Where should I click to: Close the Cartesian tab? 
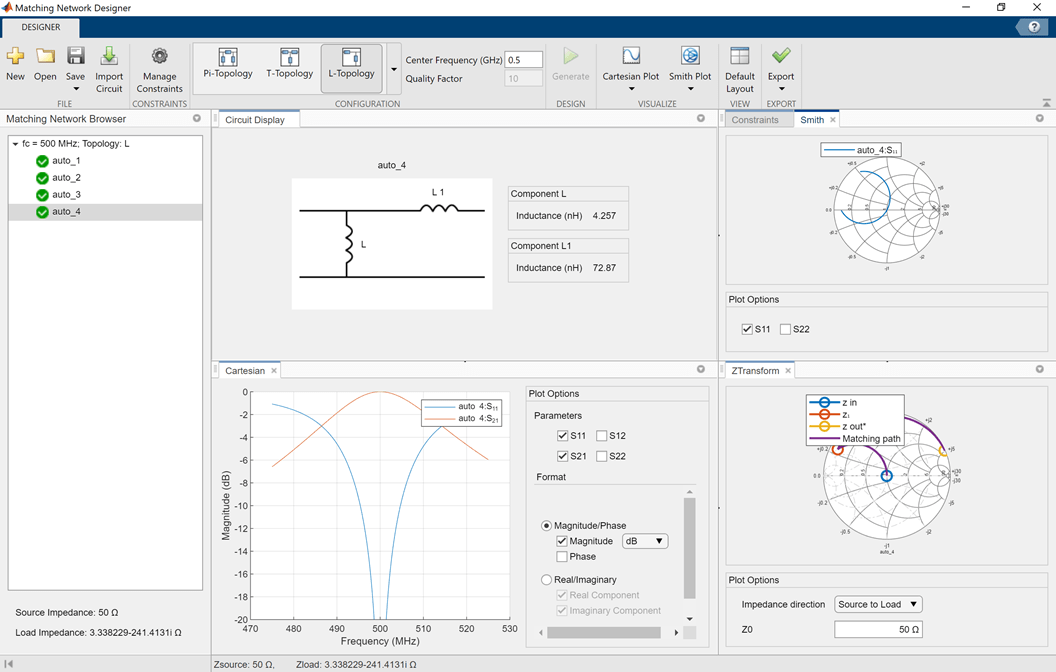274,371
